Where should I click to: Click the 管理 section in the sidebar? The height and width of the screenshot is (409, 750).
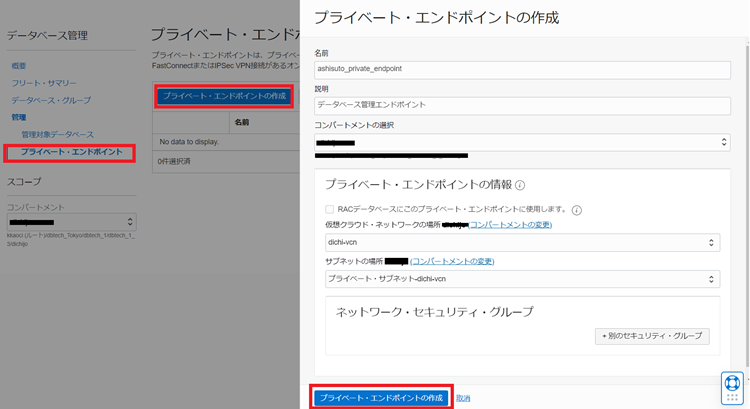click(x=19, y=117)
